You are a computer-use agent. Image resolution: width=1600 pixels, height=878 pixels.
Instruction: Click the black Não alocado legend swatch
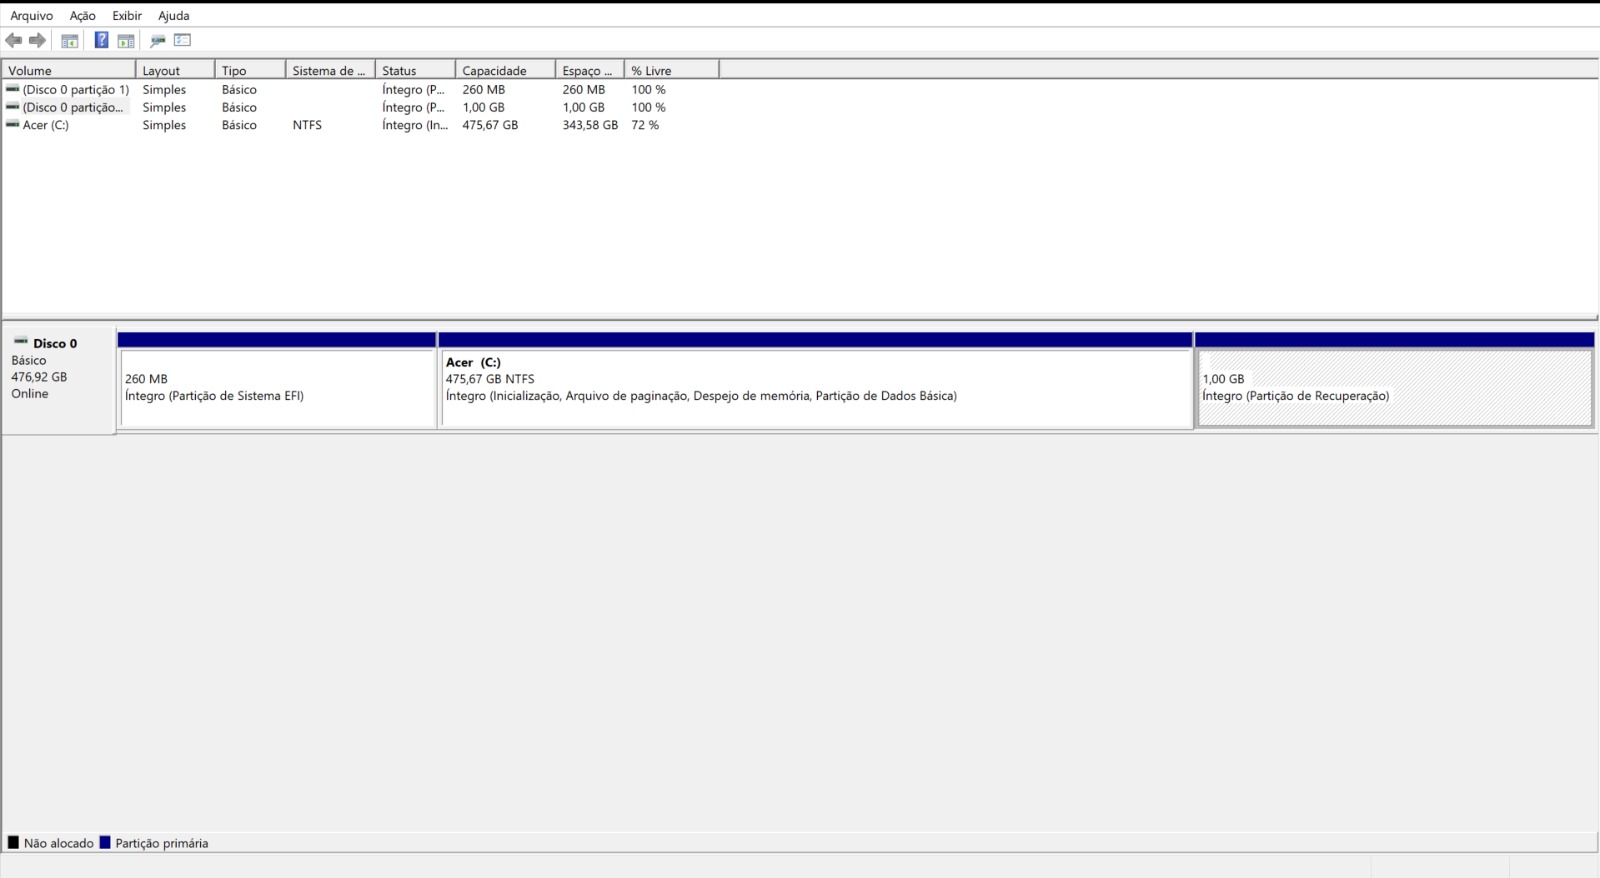click(x=13, y=842)
